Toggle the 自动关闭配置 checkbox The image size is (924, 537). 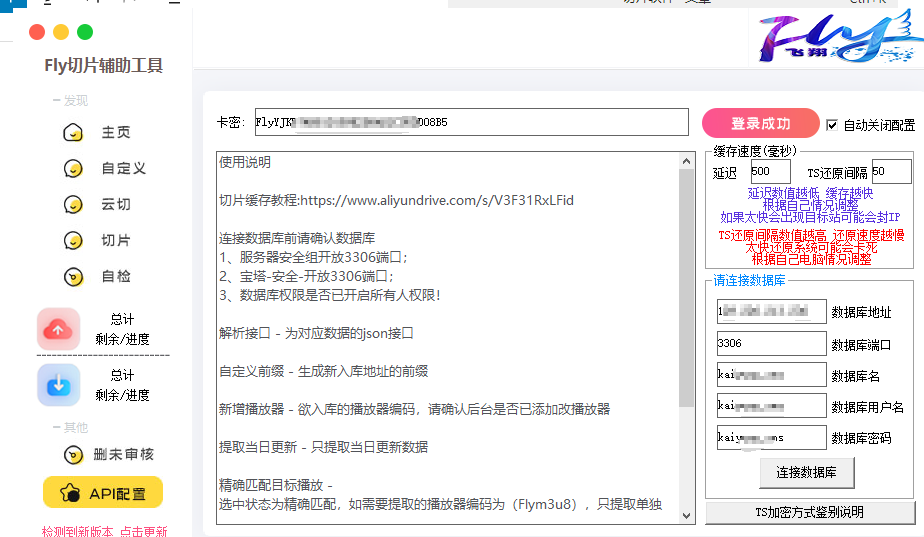point(832,125)
